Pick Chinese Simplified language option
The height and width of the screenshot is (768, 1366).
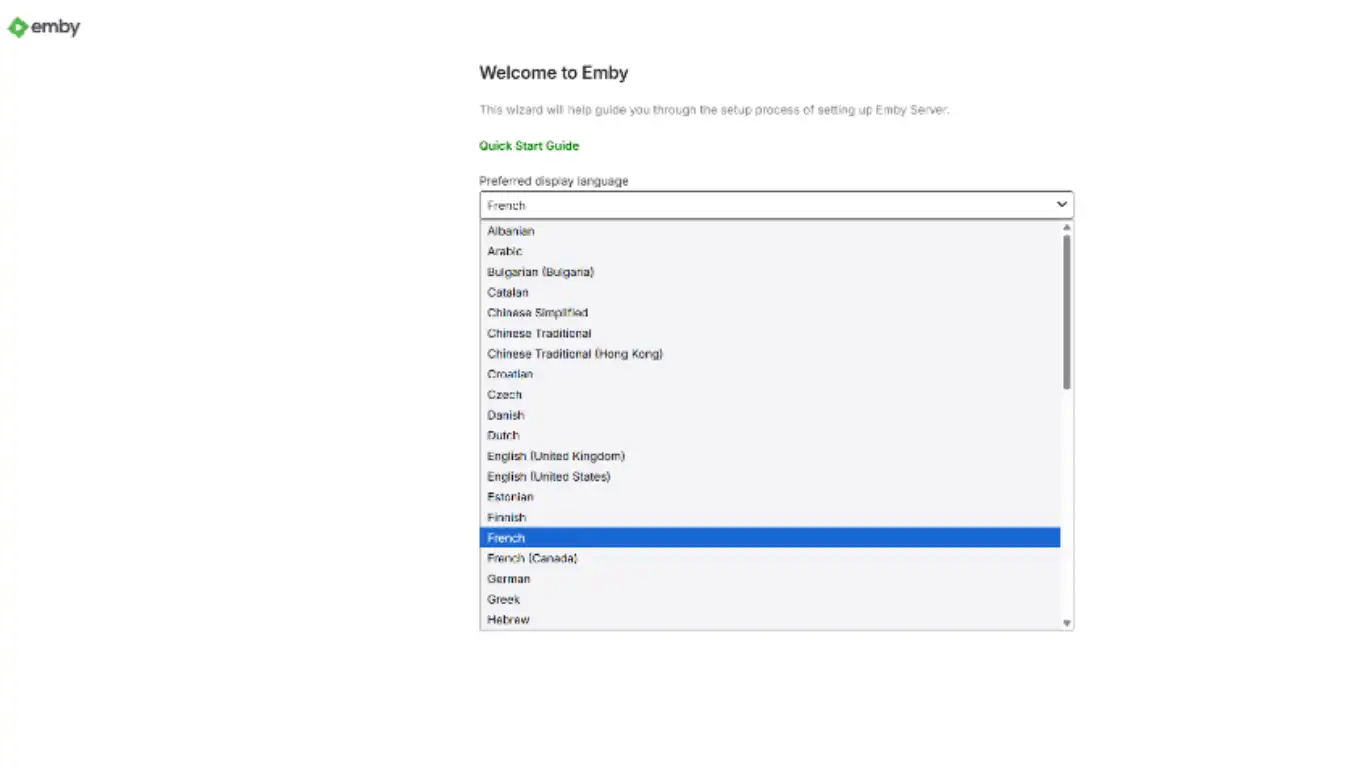770,313
